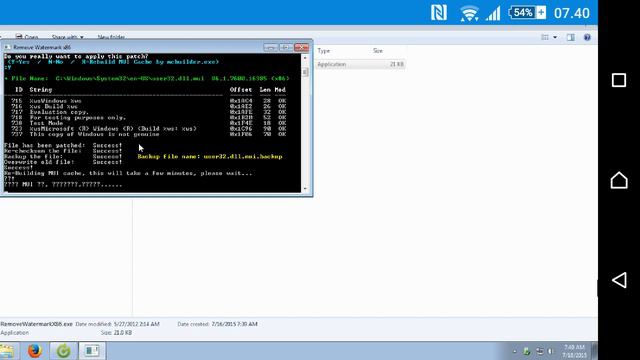Tap the mobile signal strength icon
The height and width of the screenshot is (360, 640).
pyautogui.click(x=493, y=13)
